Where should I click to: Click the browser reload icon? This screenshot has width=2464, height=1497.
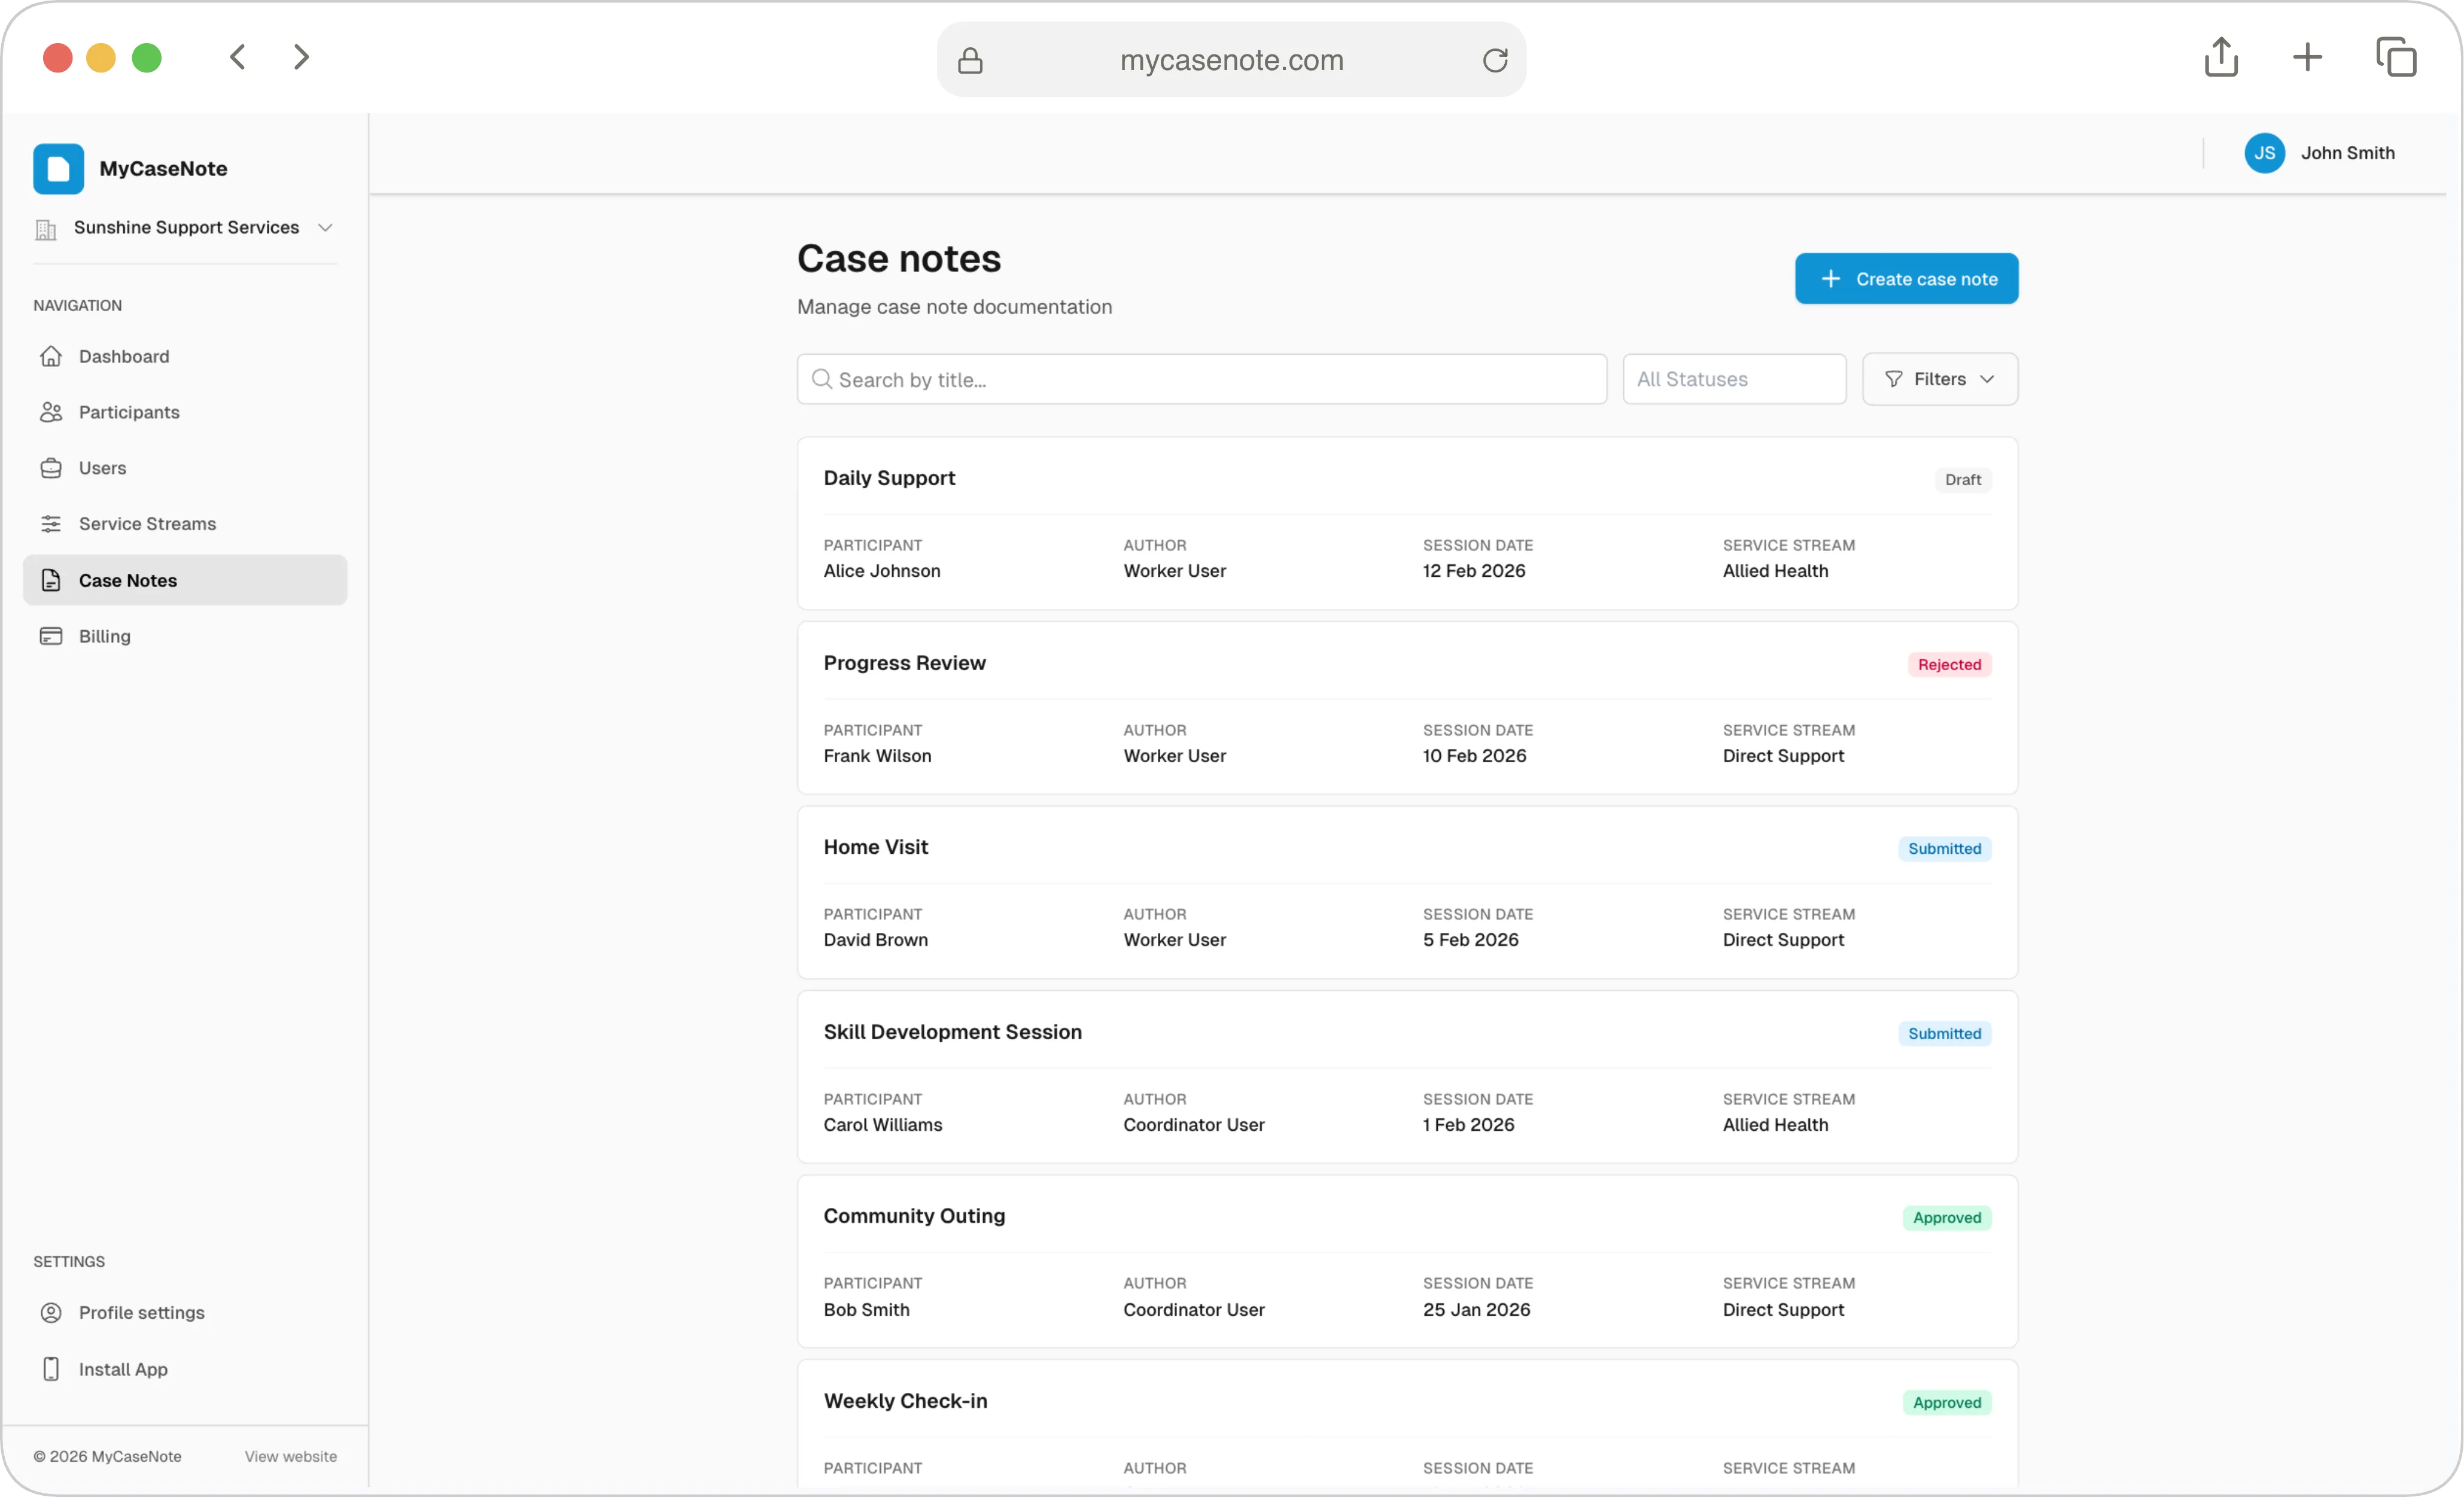click(x=1496, y=59)
